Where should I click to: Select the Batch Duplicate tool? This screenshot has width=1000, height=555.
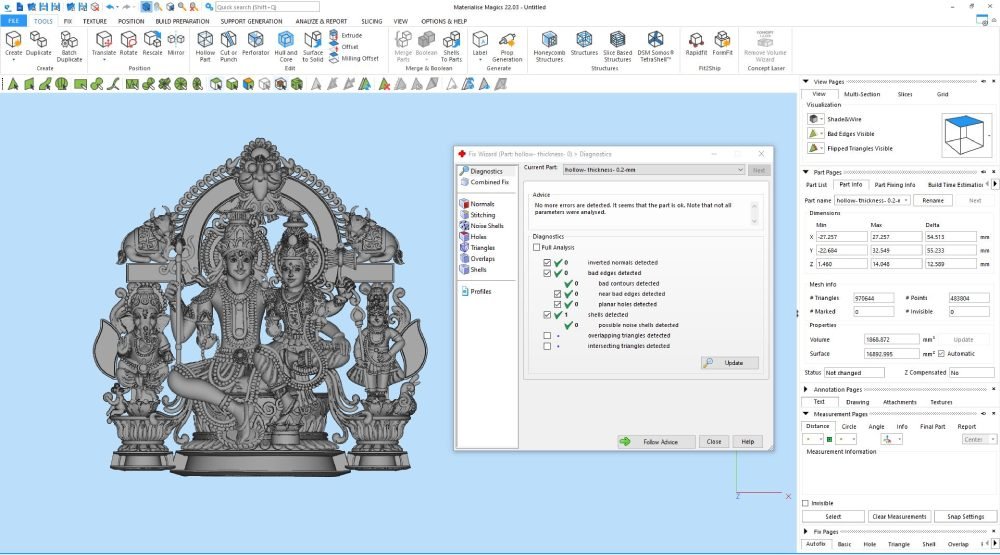[69, 47]
